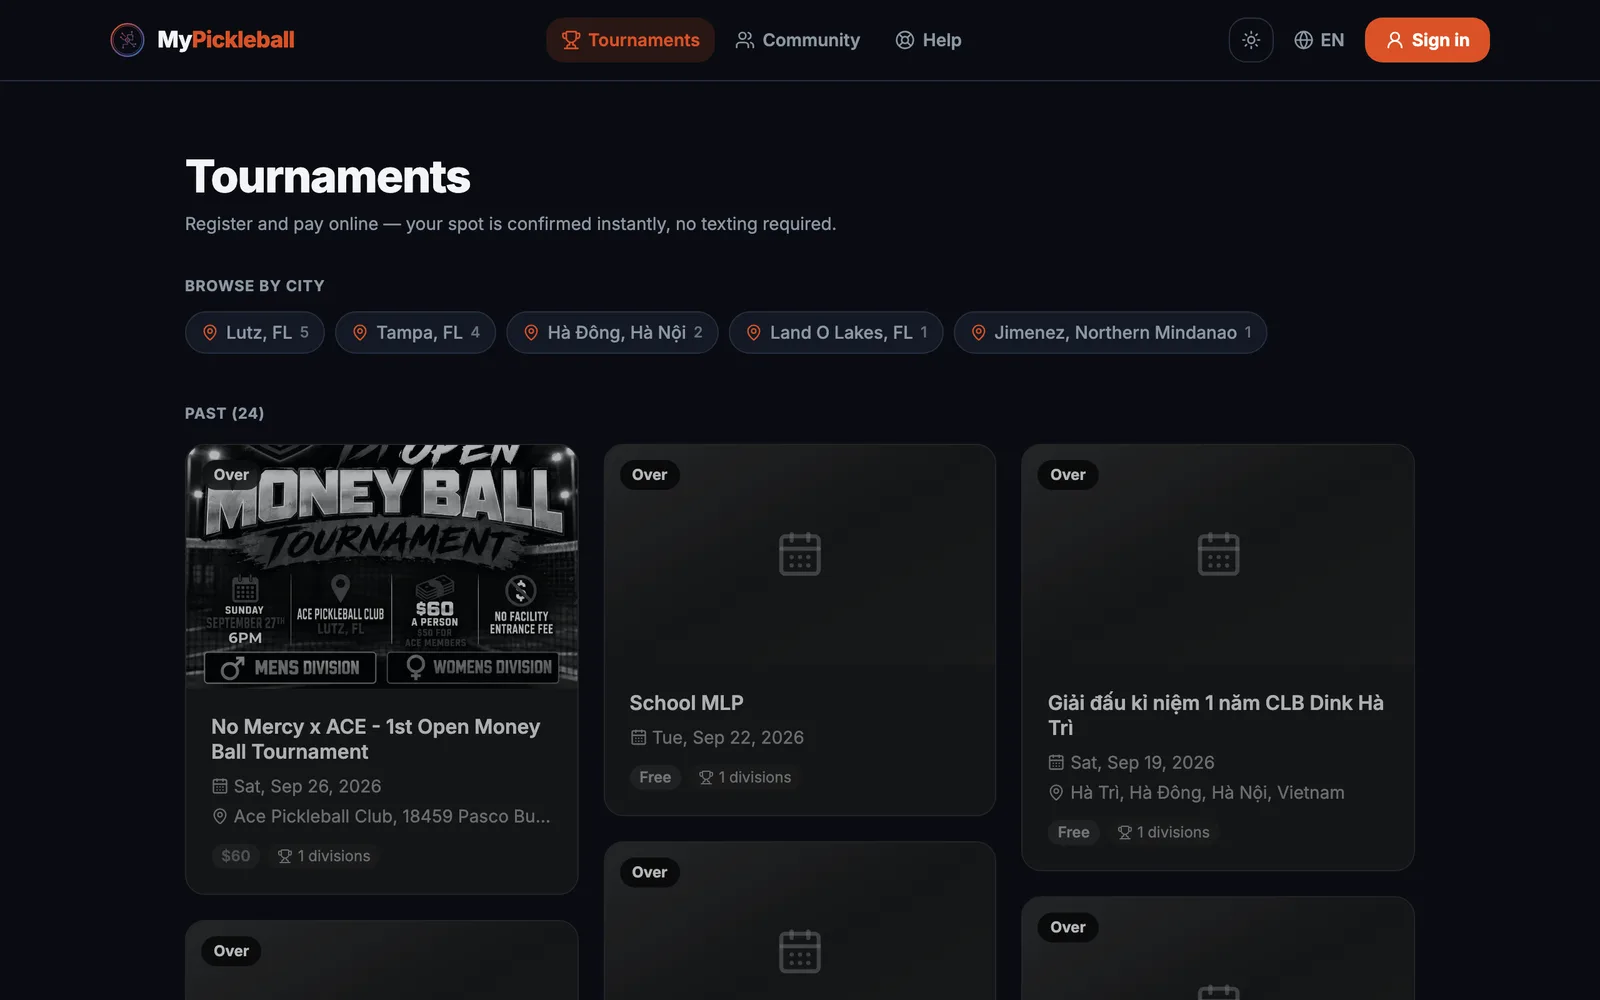The height and width of the screenshot is (1000, 1600).
Task: Click the BROWSE BY CITY label
Action: [255, 286]
